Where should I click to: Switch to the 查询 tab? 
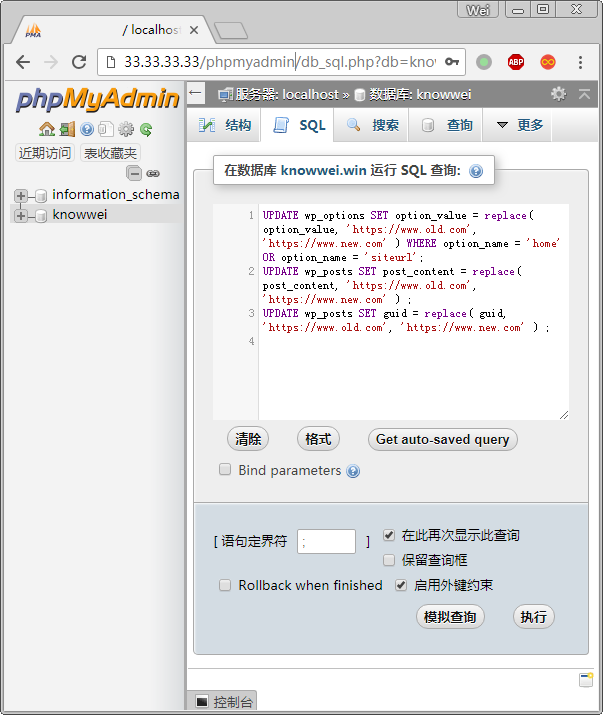point(446,125)
